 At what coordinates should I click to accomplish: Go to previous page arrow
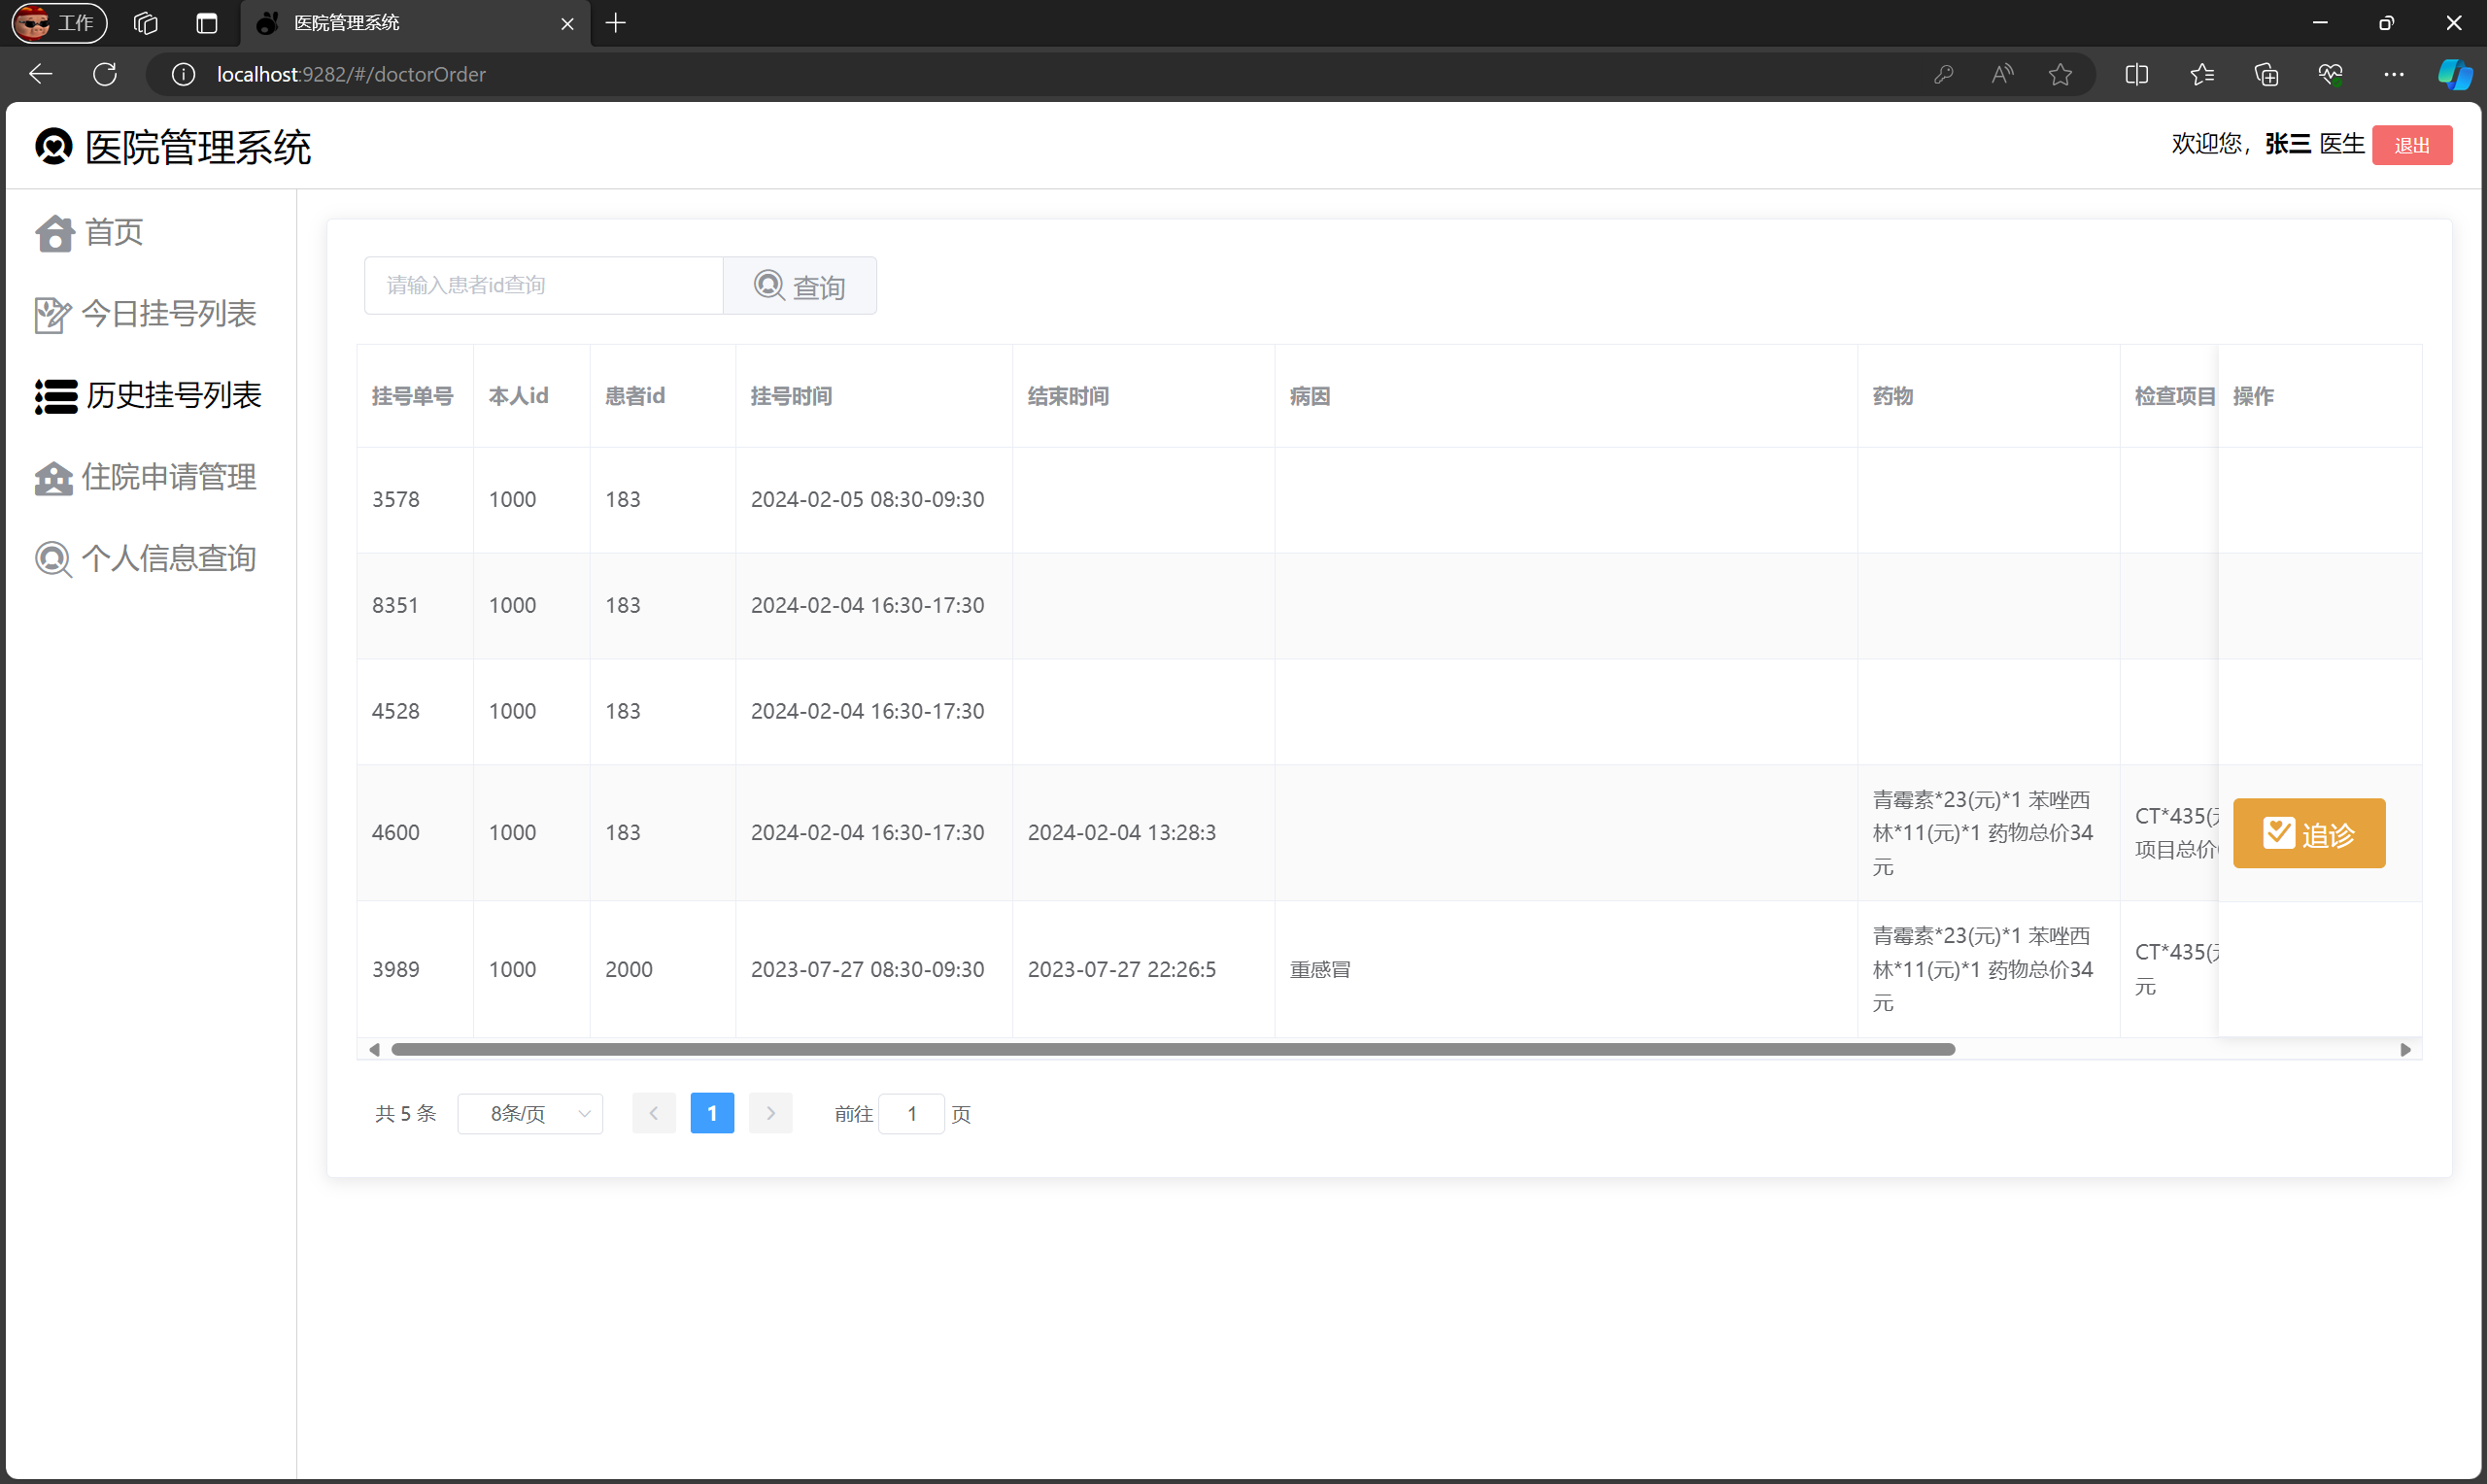pos(654,1113)
